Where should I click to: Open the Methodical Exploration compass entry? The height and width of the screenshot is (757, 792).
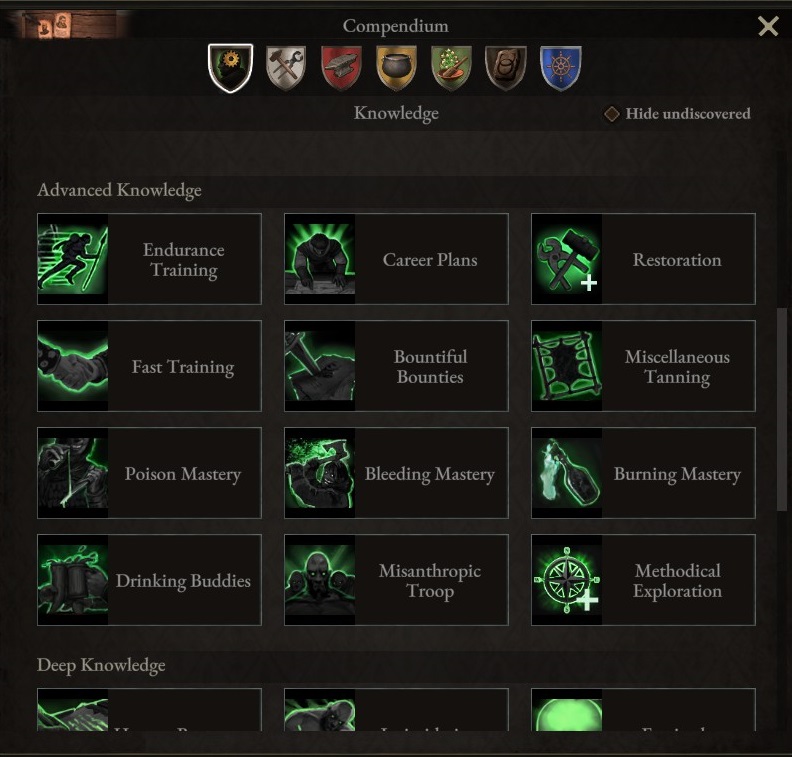click(644, 580)
